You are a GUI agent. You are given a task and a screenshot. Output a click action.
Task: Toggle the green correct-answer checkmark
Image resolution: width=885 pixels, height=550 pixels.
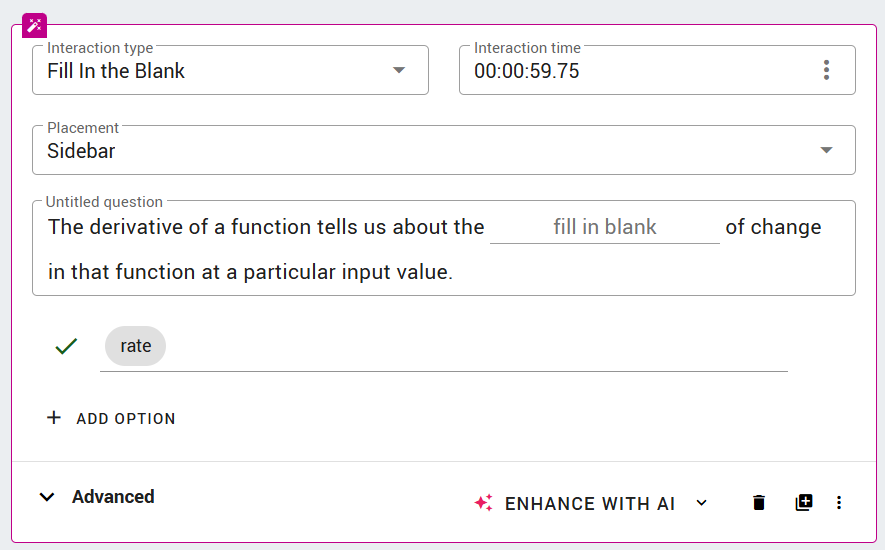coord(66,346)
